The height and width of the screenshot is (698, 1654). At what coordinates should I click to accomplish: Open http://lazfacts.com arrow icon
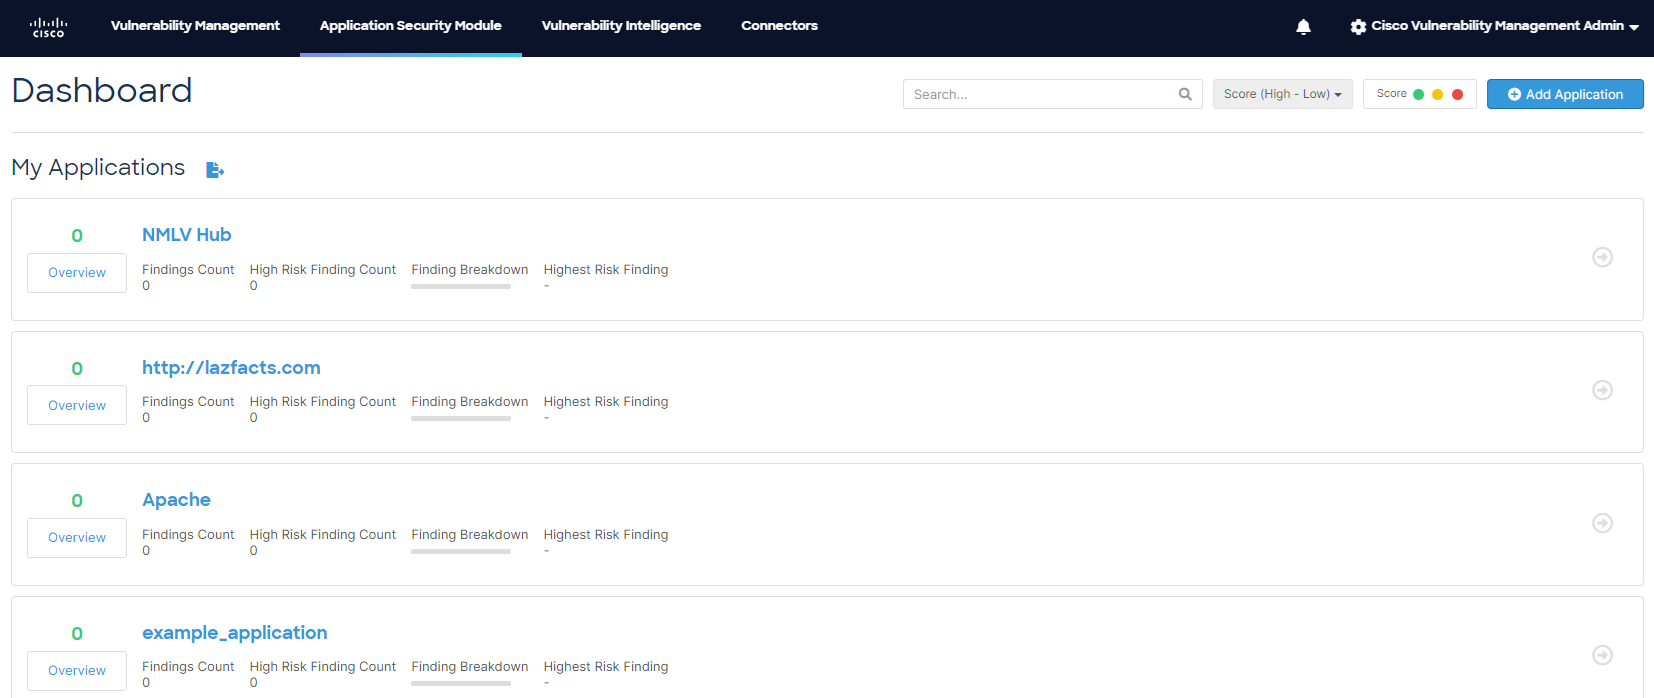tap(1602, 390)
